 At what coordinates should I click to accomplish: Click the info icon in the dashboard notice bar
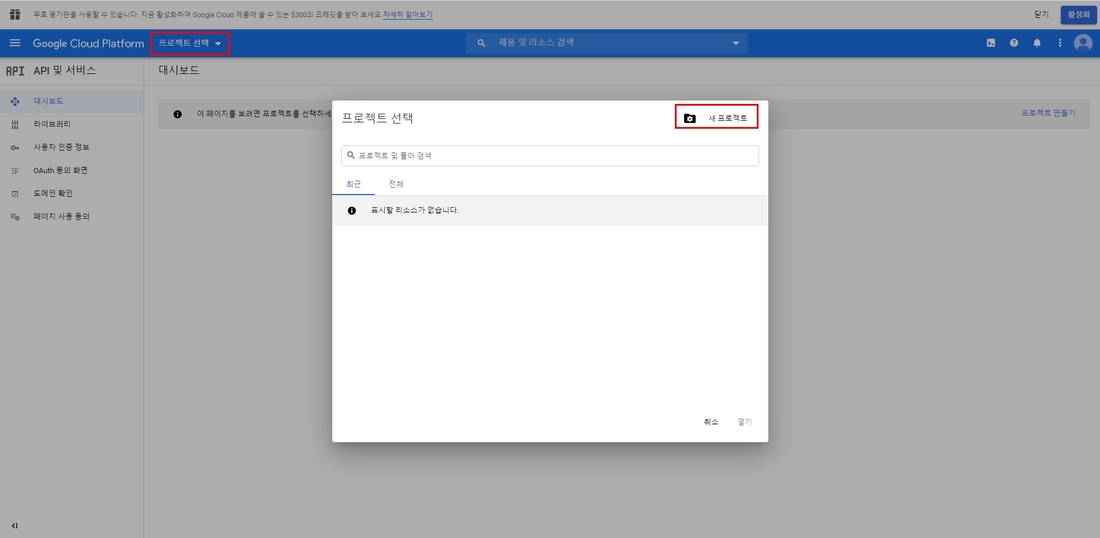177,114
